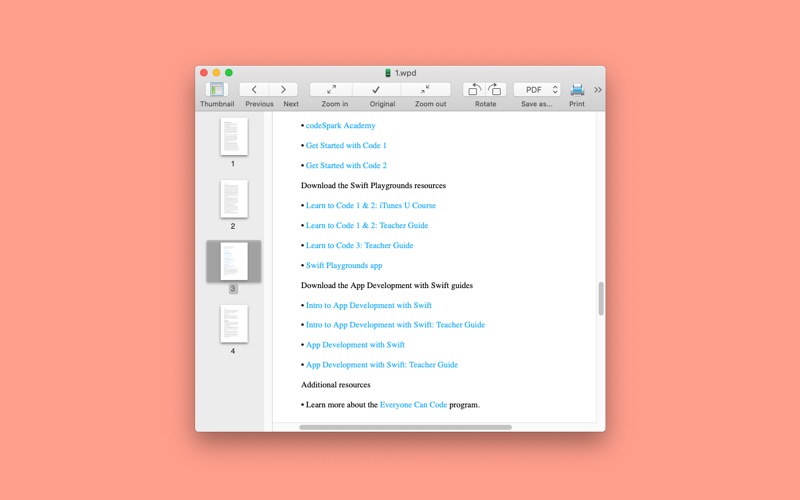Toggle the Thumbnail sidebar icon
This screenshot has height=500, width=800.
(x=217, y=89)
